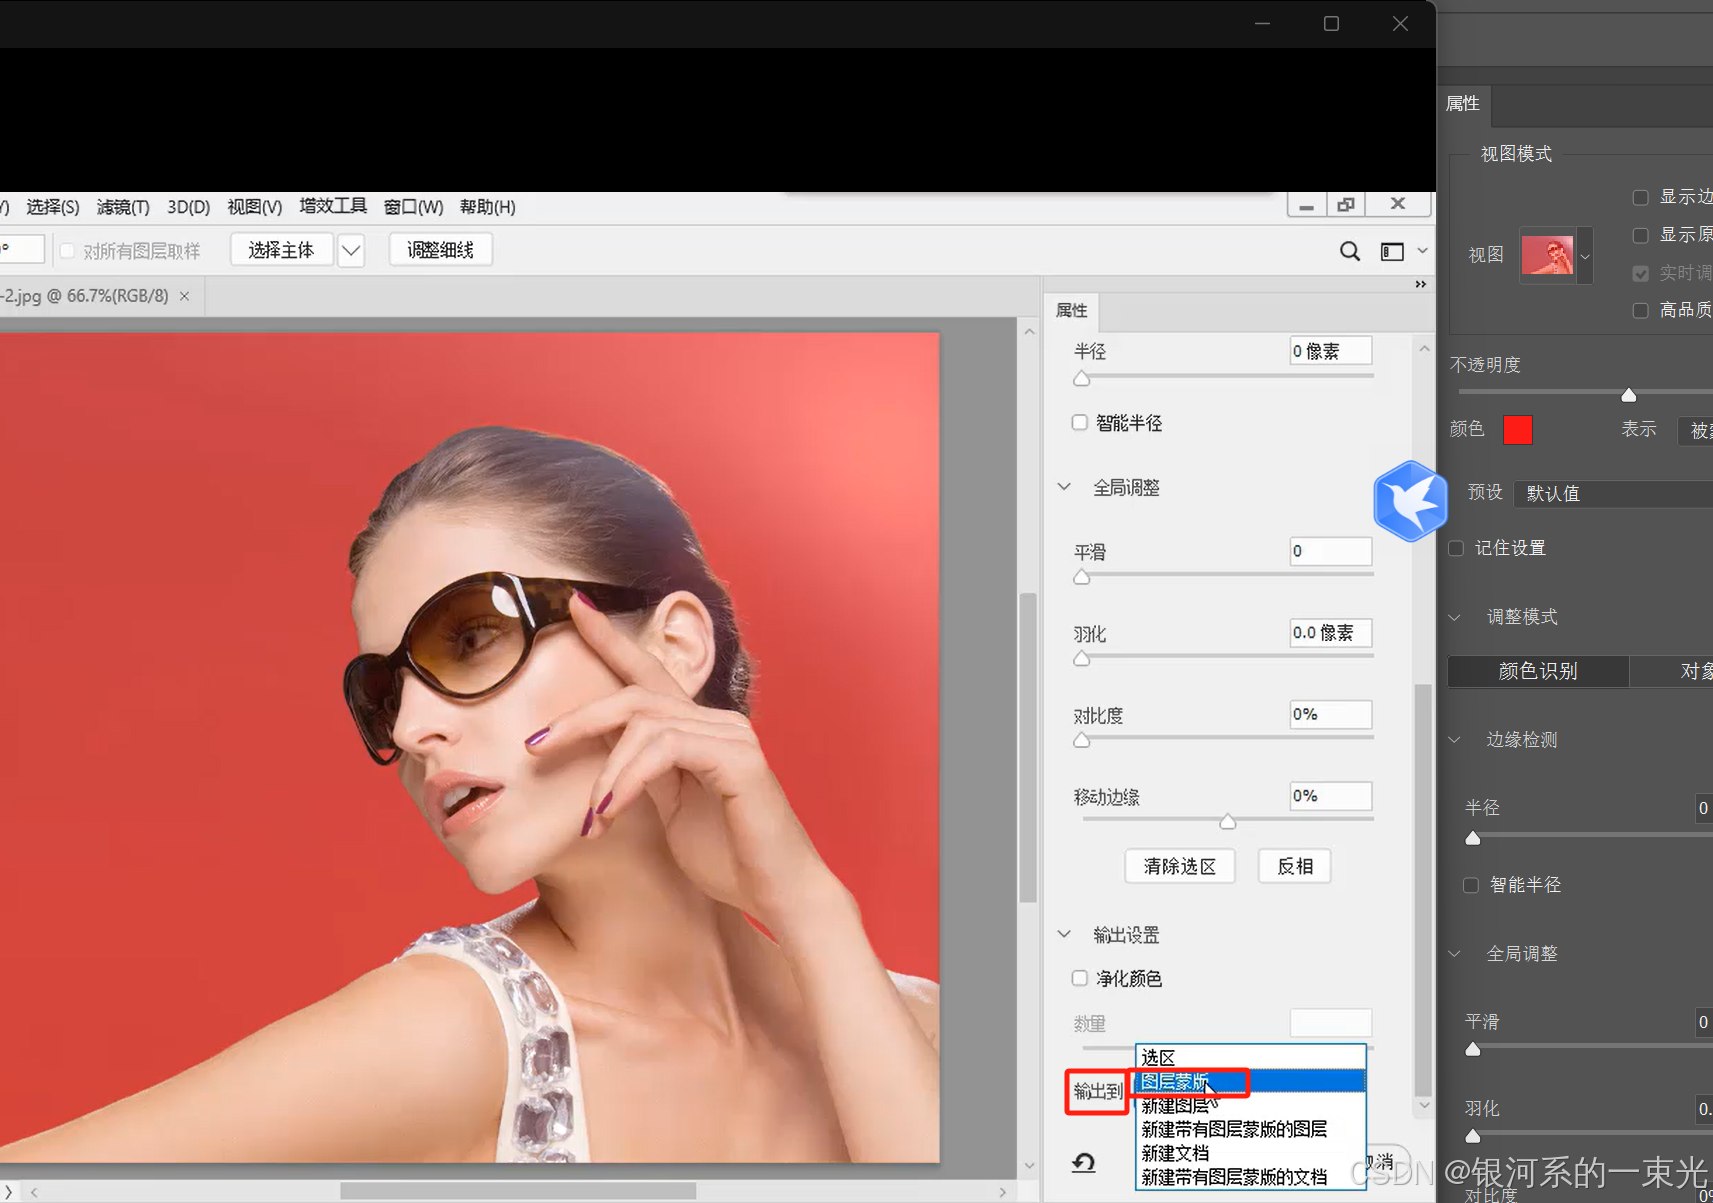Minimize the document window from the menu bar
Viewport: 1713px width, 1203px height.
click(1306, 204)
